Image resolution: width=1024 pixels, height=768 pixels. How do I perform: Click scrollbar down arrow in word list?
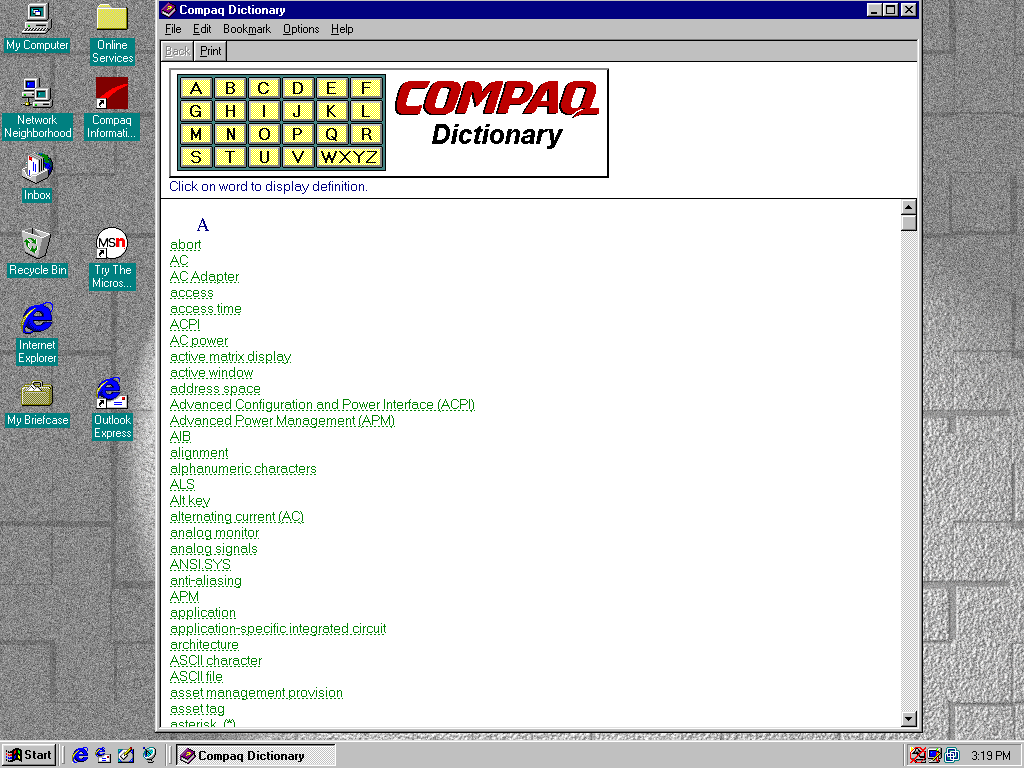click(x=908, y=719)
